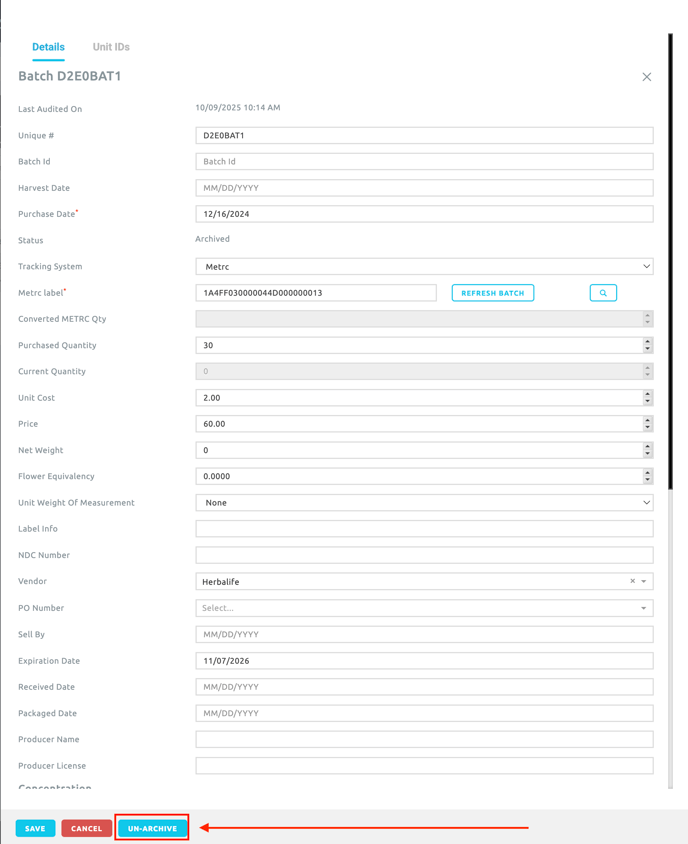Clear the Herbalife vendor selection
Screen dimensions: 688x844
point(632,581)
